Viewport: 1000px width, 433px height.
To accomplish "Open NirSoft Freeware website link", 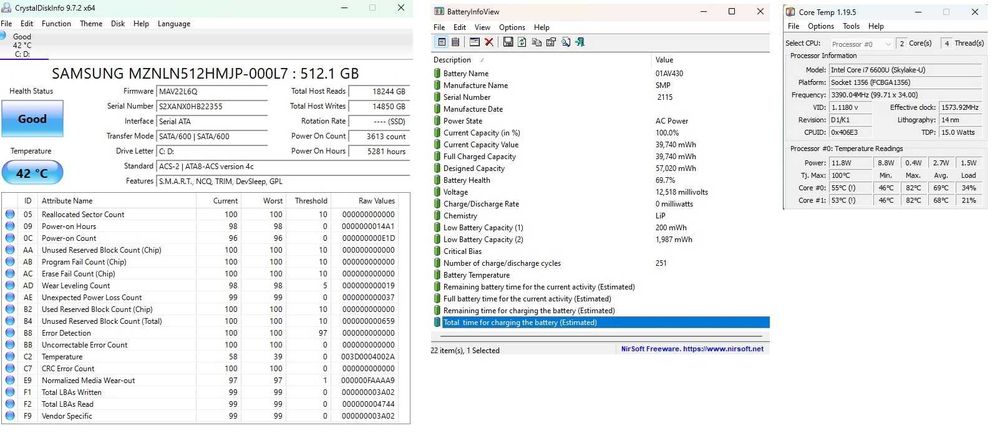I will click(x=692, y=349).
